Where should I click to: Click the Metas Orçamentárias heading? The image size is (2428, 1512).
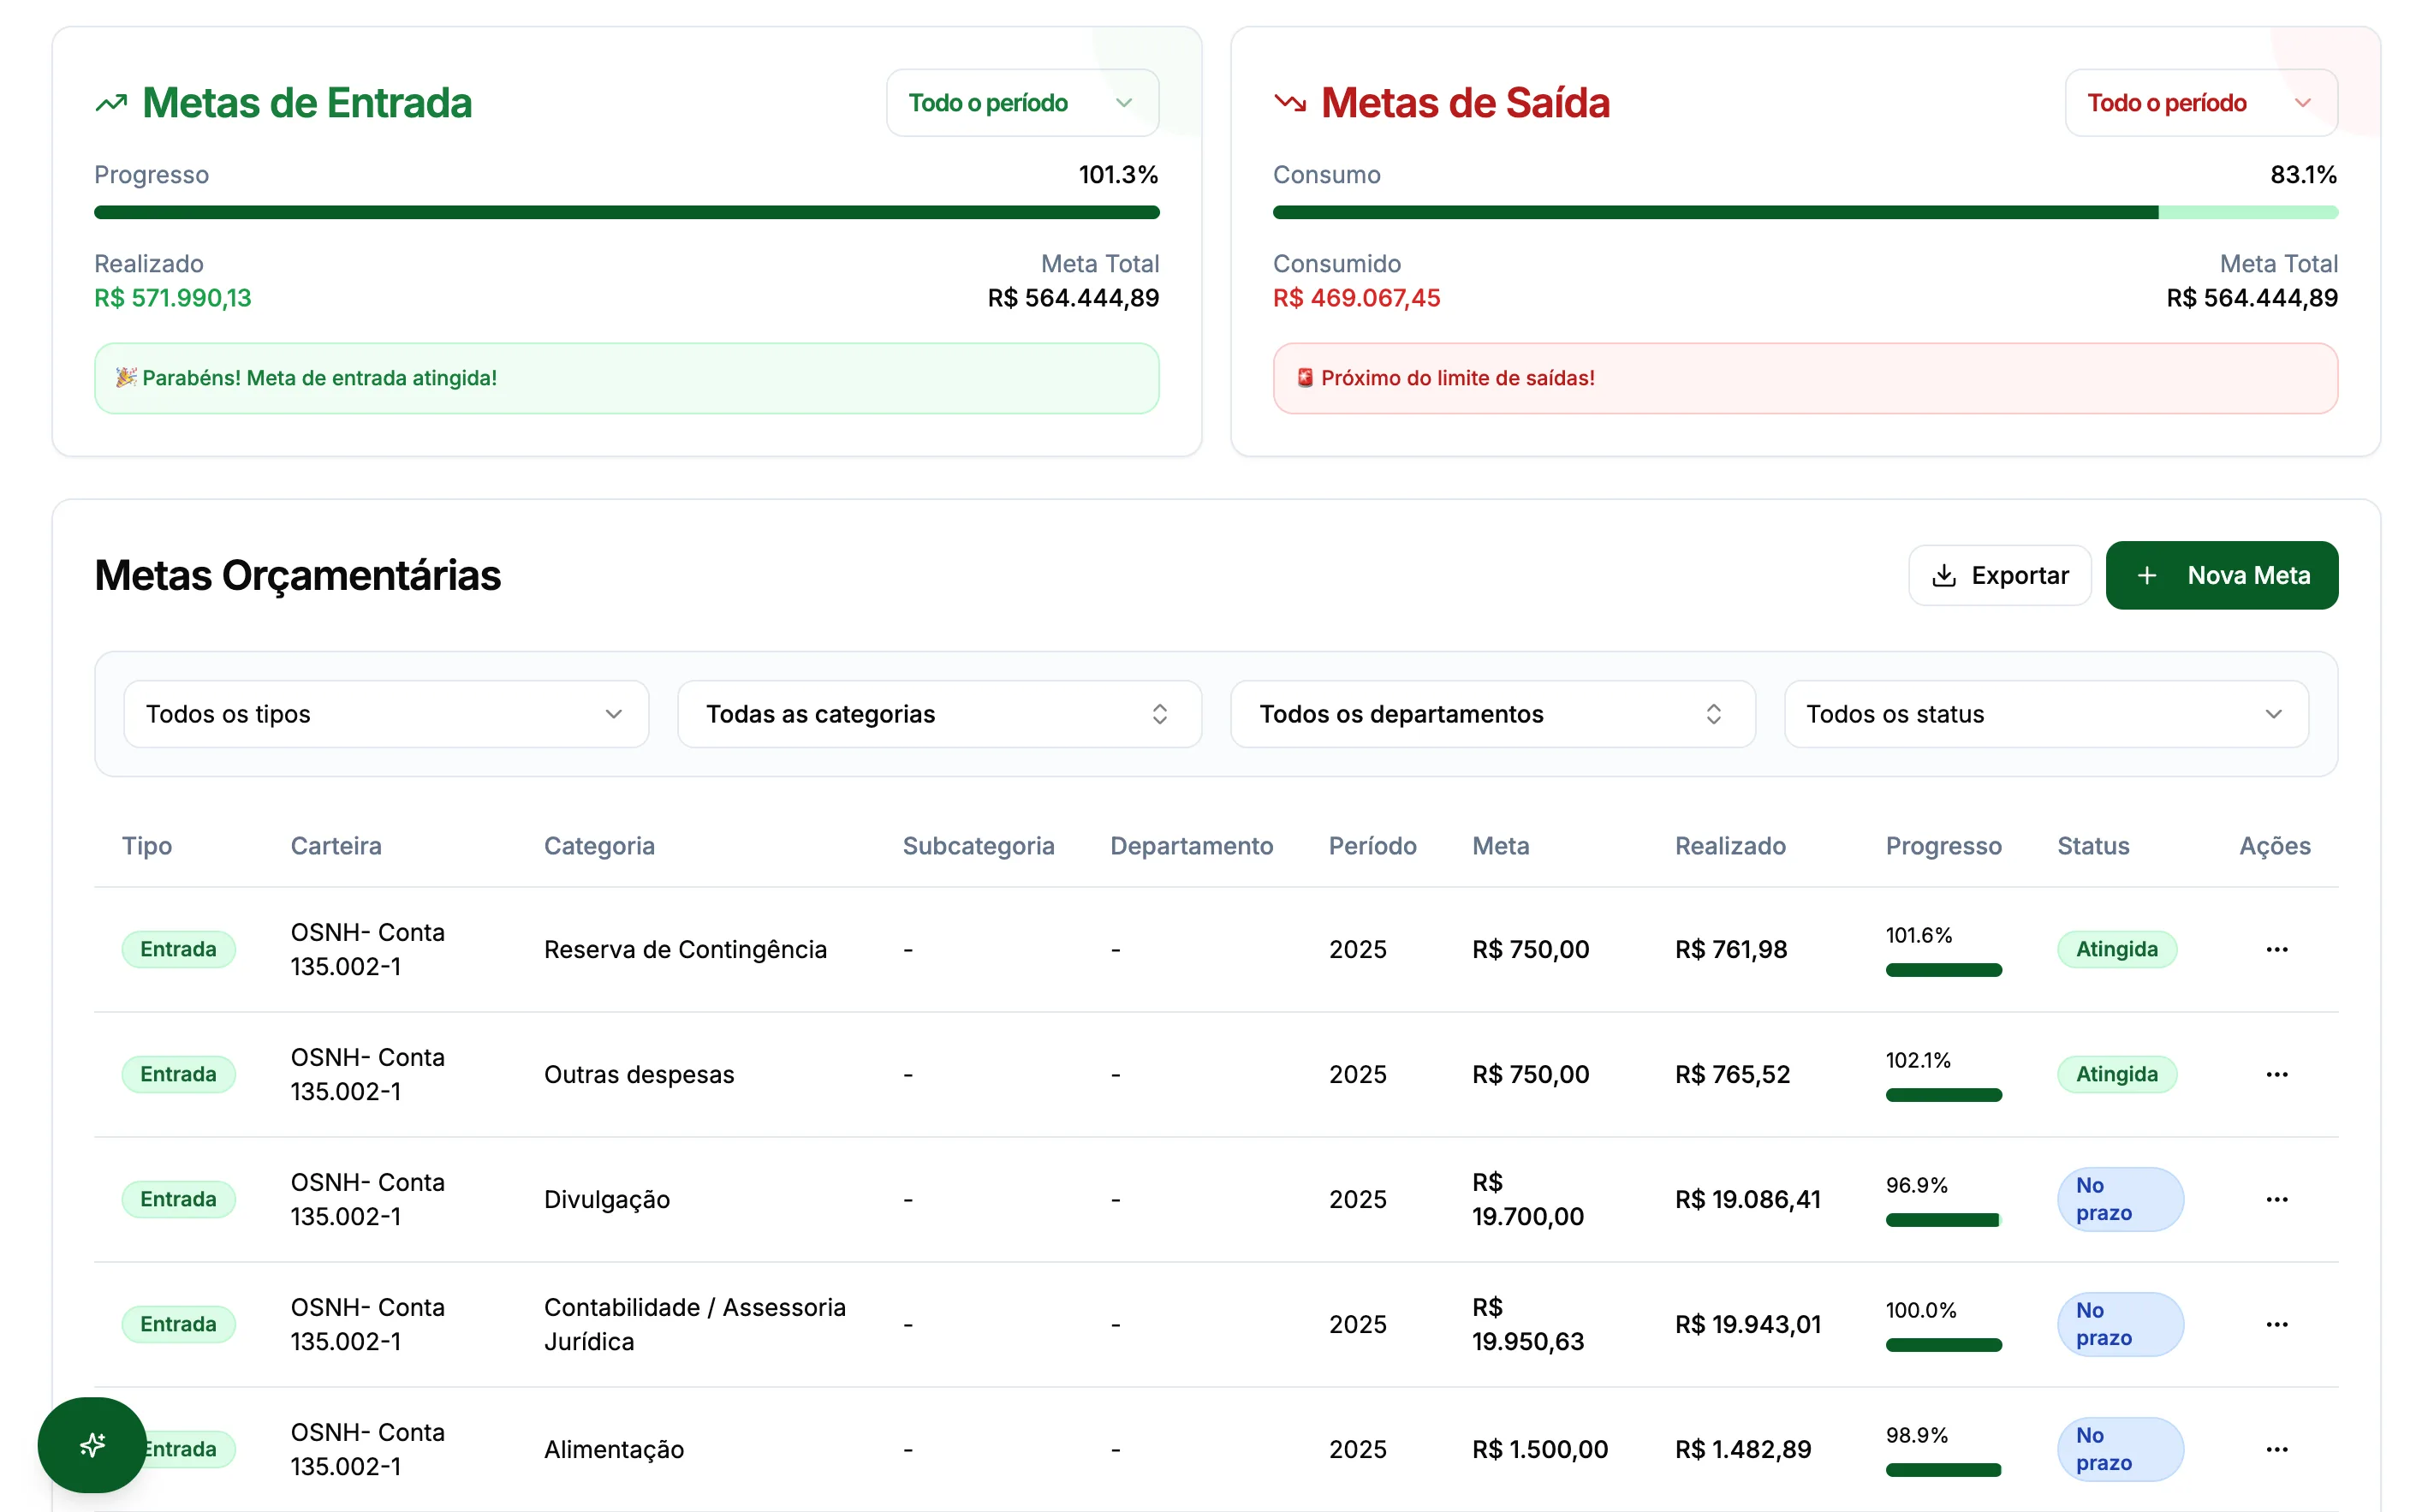tap(297, 575)
